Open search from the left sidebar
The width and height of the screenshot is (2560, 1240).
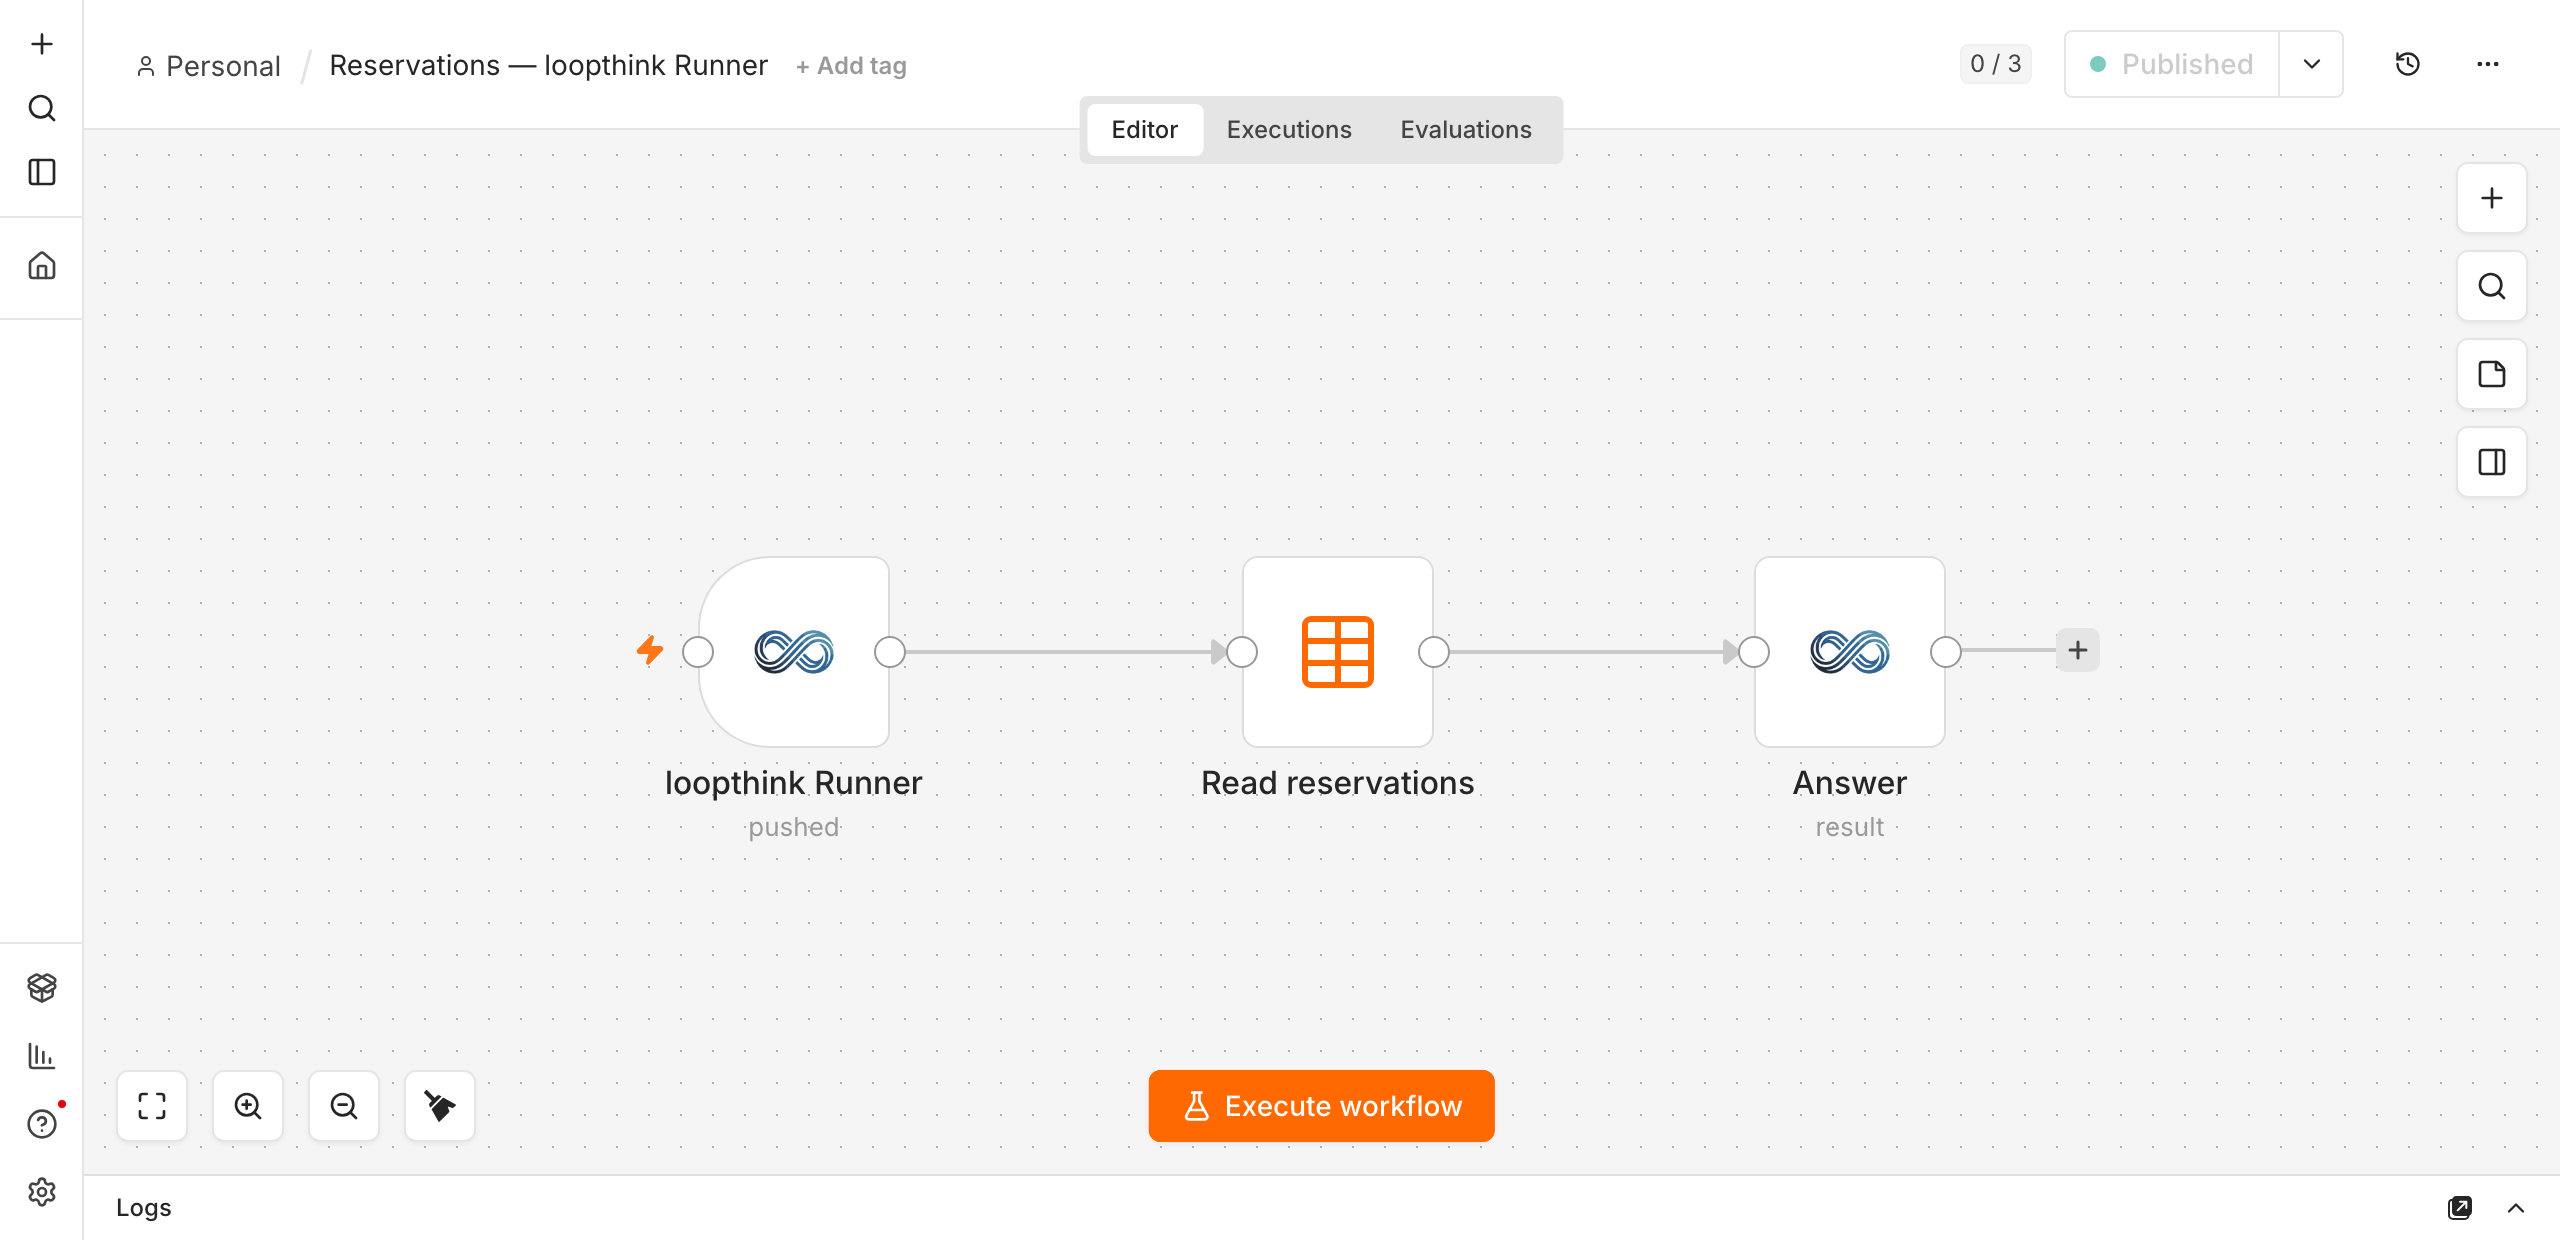42,108
